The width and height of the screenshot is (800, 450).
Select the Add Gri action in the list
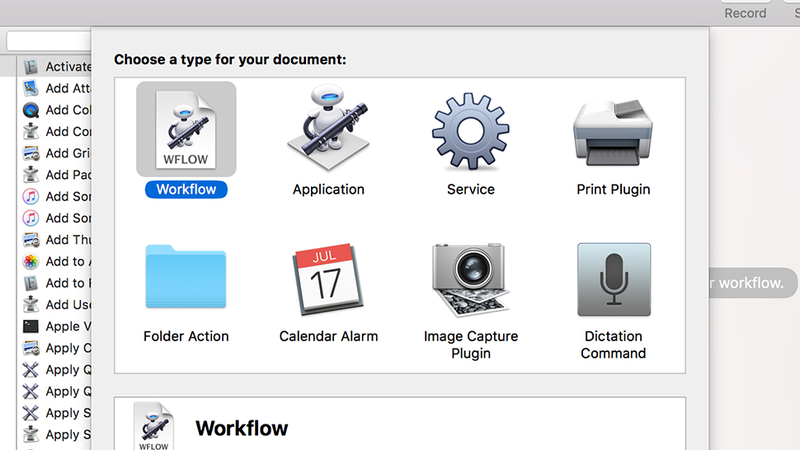point(57,153)
